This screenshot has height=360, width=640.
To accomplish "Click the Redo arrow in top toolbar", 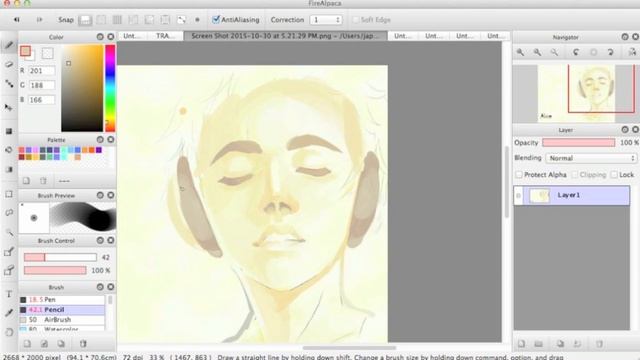I will pos(39,20).
